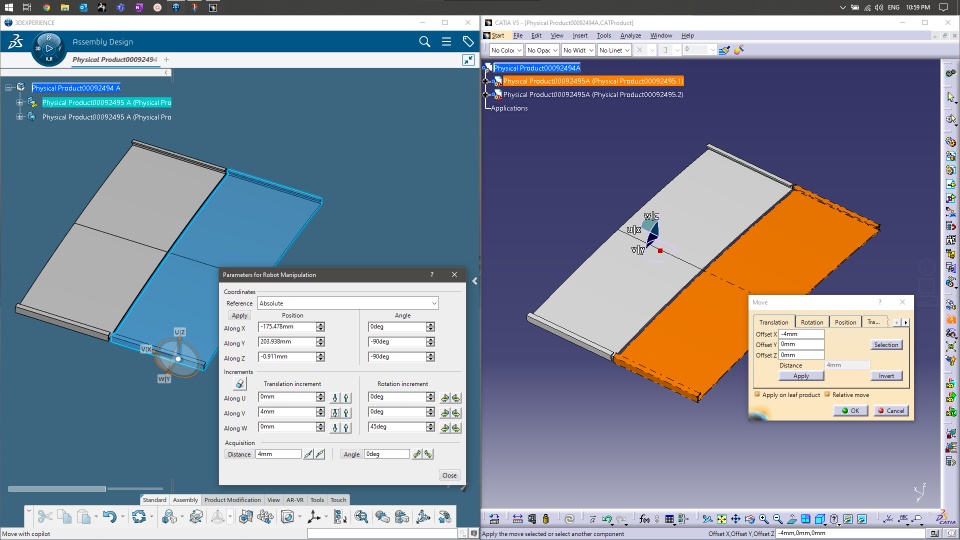Click the Along X position stepper
The image size is (960, 540).
point(320,327)
